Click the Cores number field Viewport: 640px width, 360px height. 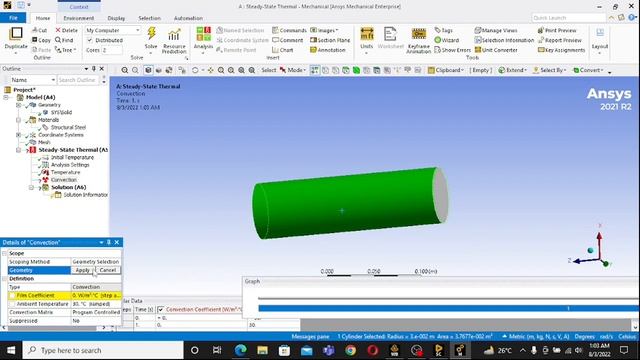tap(111, 50)
